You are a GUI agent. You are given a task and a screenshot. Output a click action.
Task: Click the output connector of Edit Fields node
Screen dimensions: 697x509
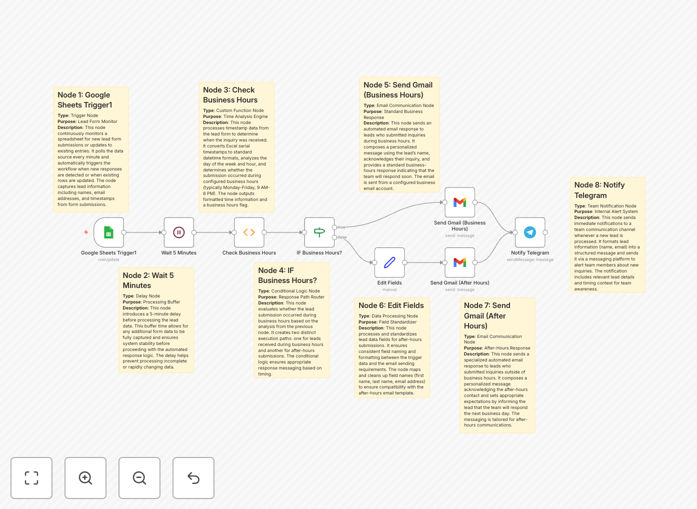click(x=405, y=262)
